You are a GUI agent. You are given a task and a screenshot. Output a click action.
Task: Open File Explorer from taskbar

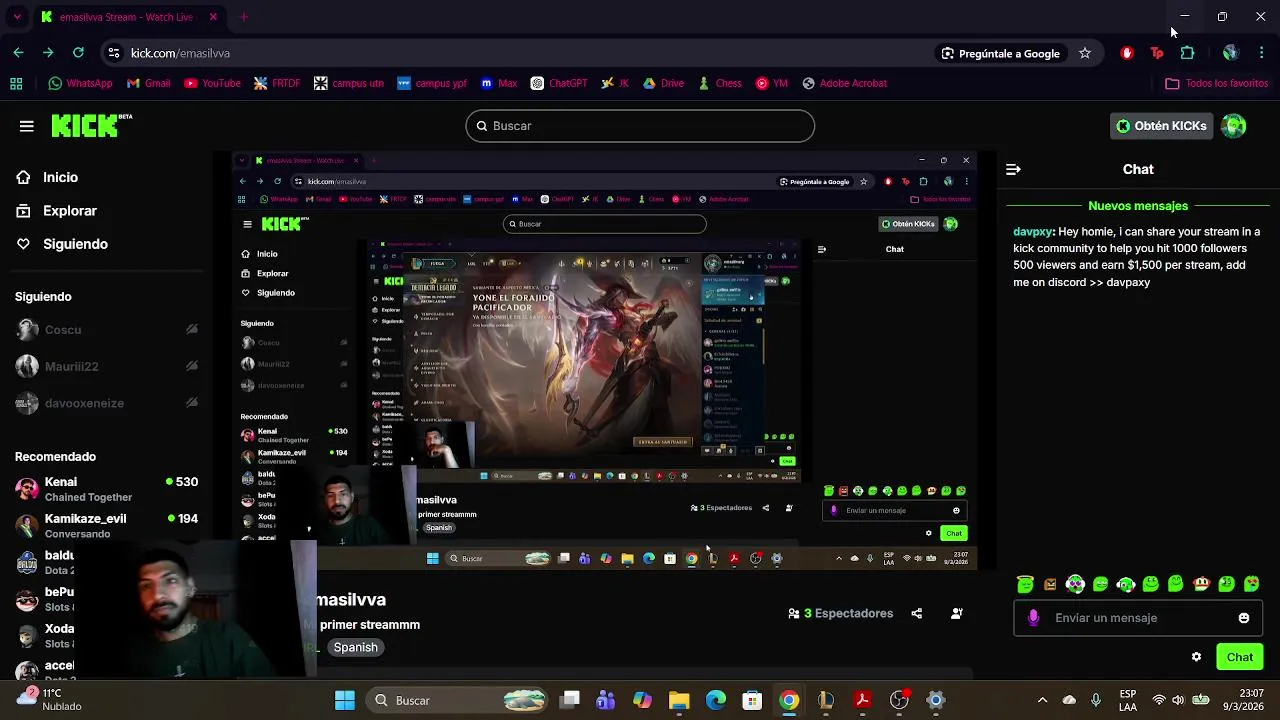pyautogui.click(x=679, y=701)
